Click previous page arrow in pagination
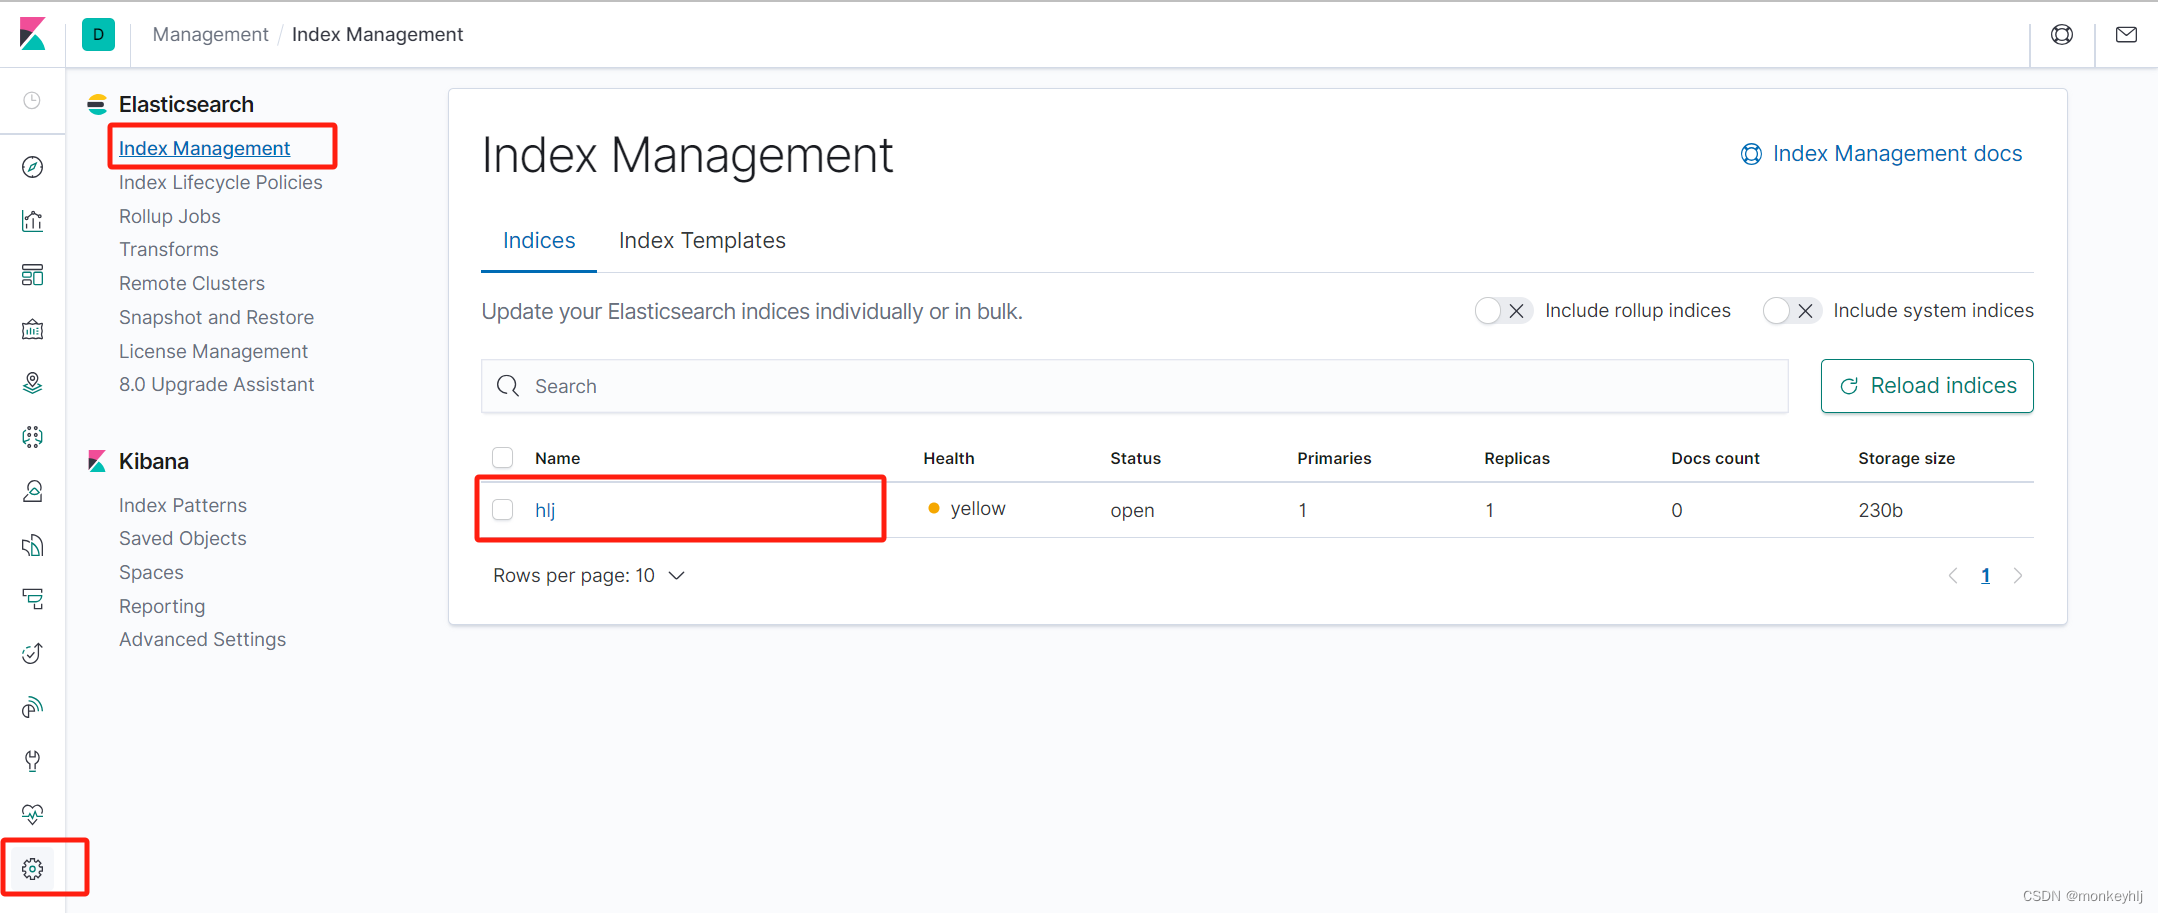 point(1953,576)
